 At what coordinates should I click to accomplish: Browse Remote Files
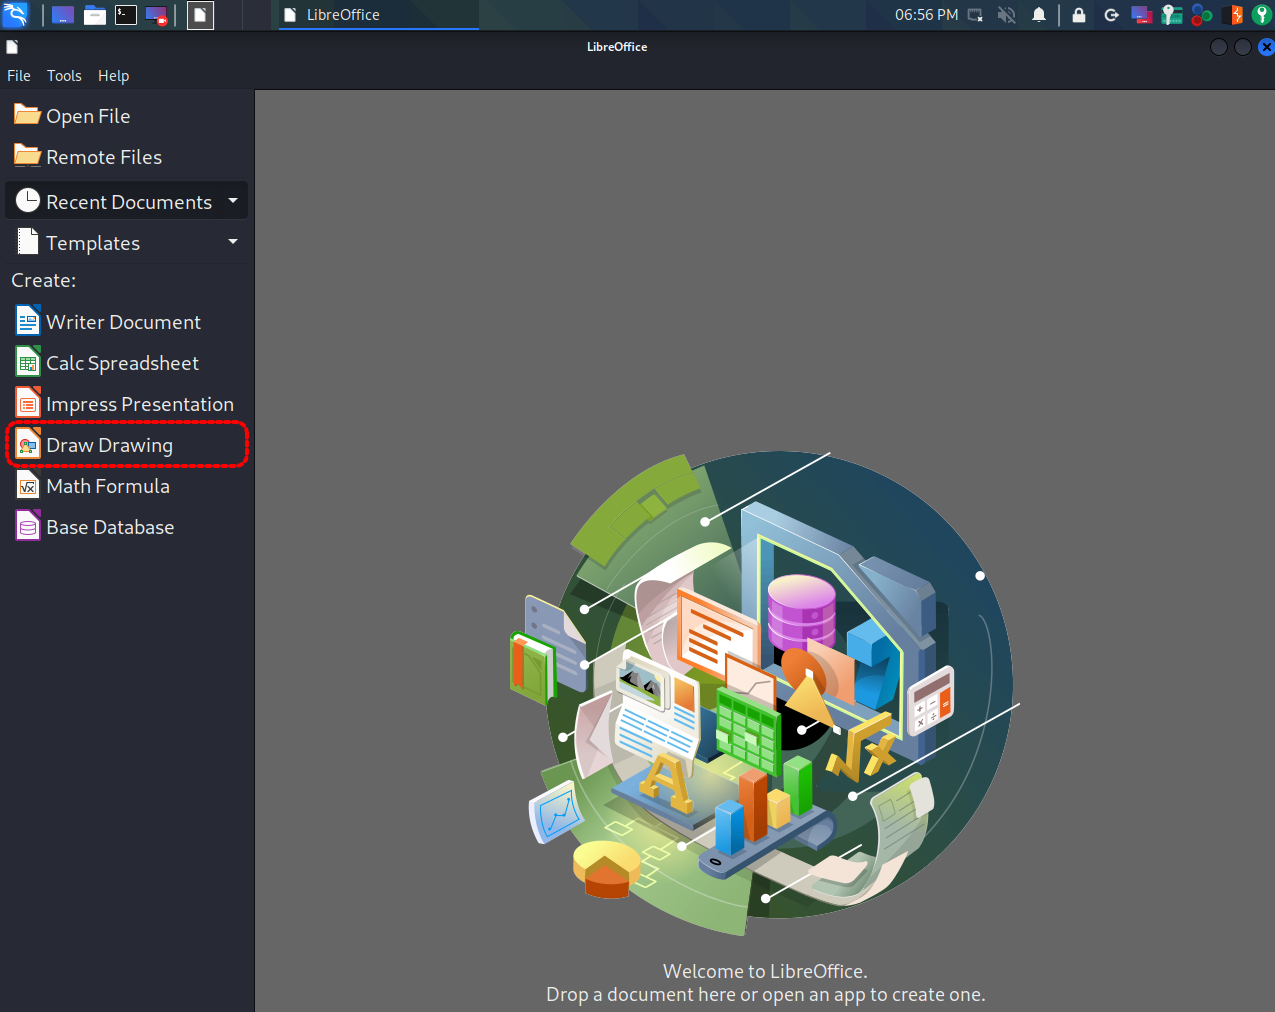(x=88, y=157)
